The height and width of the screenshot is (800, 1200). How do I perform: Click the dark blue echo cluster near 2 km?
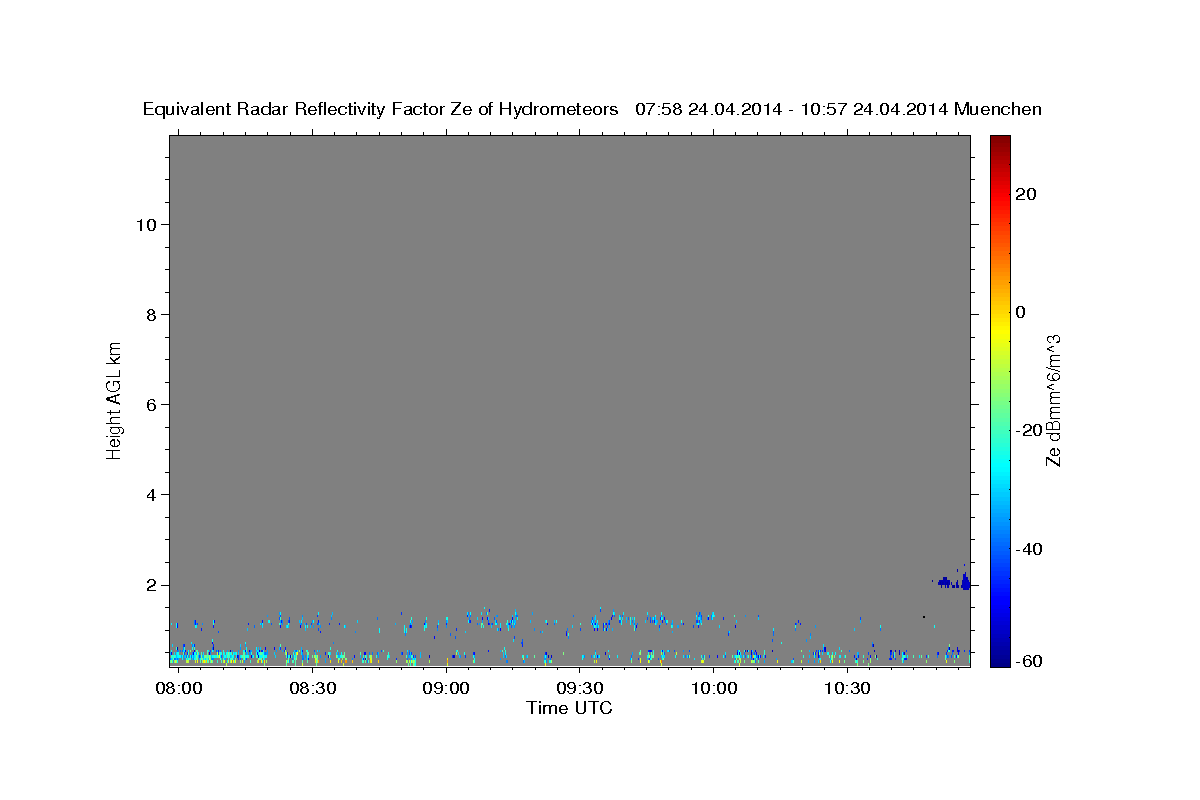point(955,581)
